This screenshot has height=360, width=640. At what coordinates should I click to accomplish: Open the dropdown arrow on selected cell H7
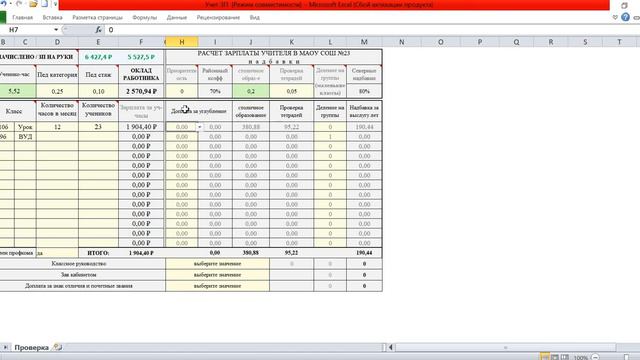click(x=200, y=127)
